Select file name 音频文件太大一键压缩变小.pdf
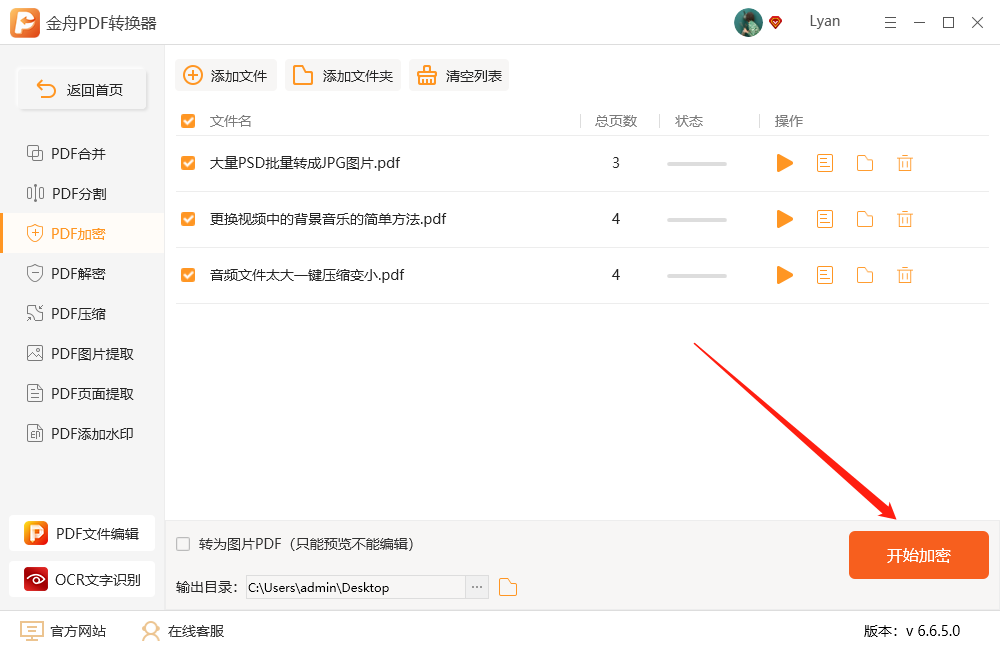This screenshot has height=650, width=1000. click(x=307, y=276)
